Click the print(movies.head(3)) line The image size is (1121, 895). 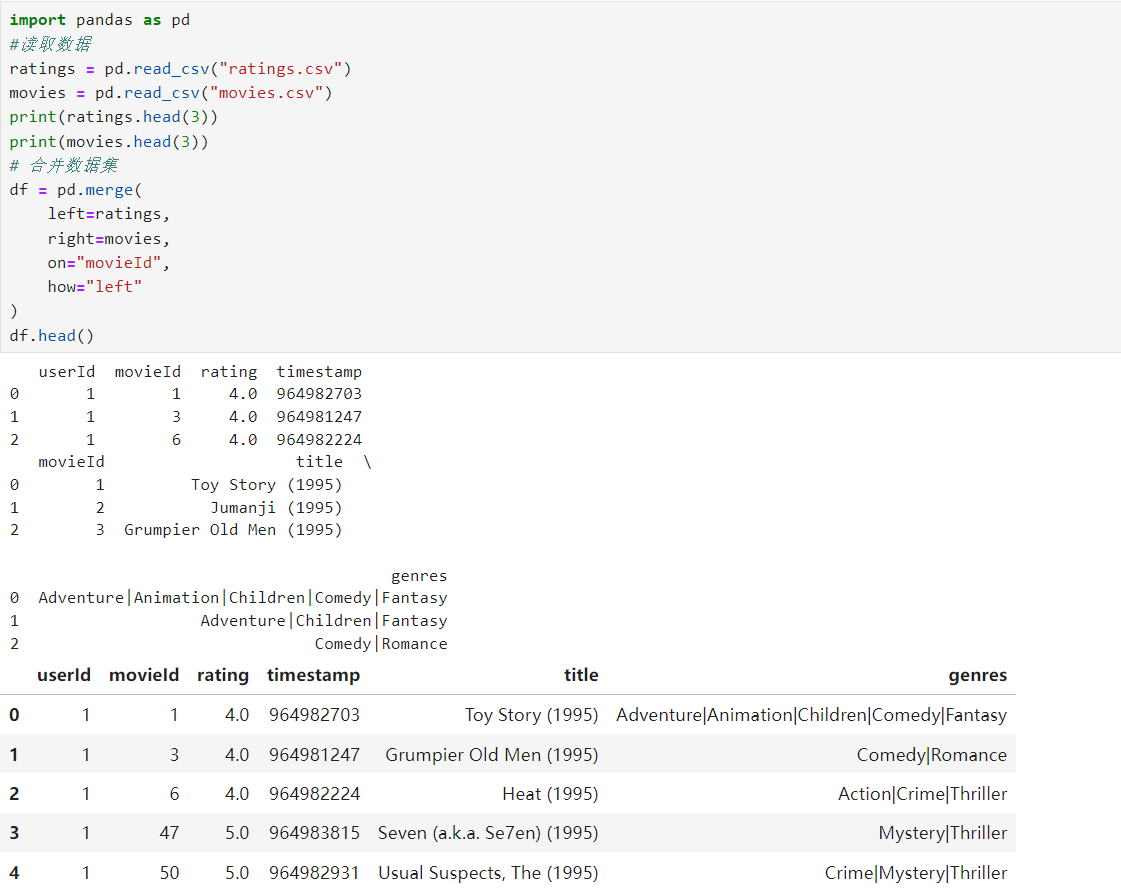[x=109, y=142]
